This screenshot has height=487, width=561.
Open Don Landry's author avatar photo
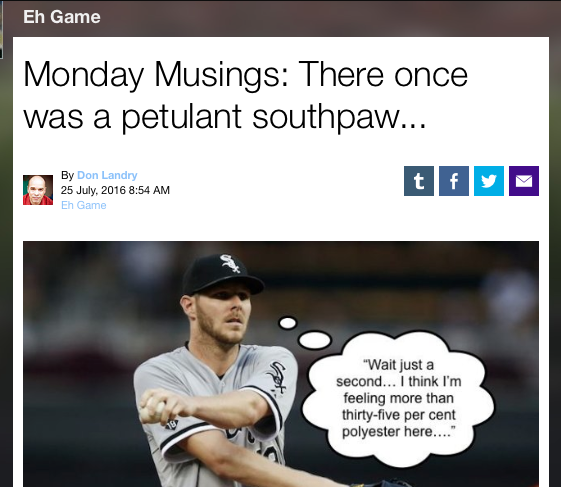click(38, 190)
